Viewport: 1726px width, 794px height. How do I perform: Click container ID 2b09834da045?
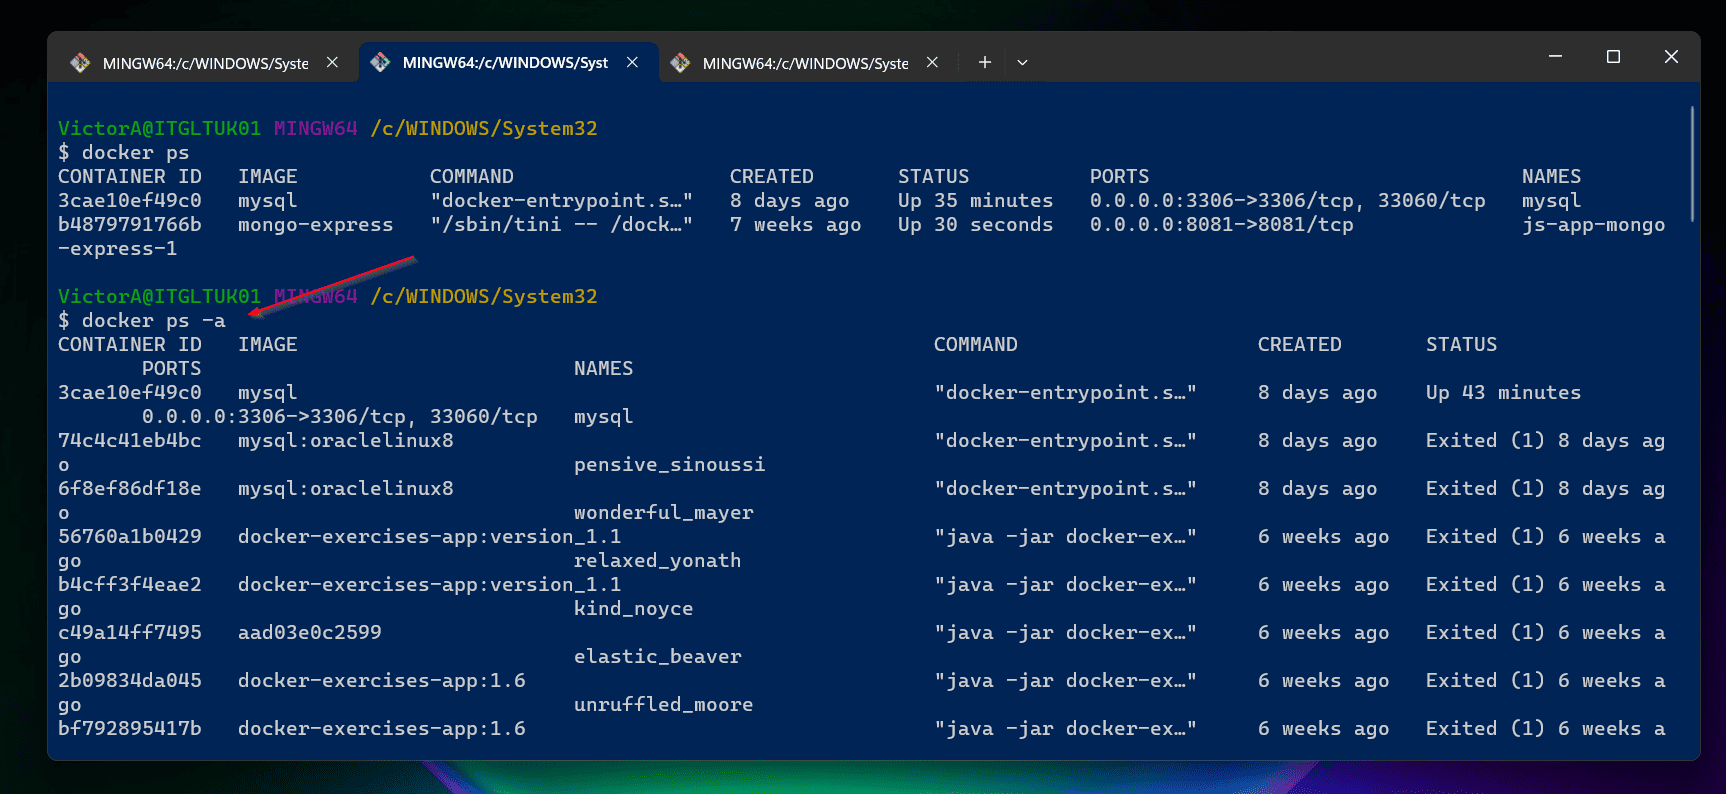130,681
